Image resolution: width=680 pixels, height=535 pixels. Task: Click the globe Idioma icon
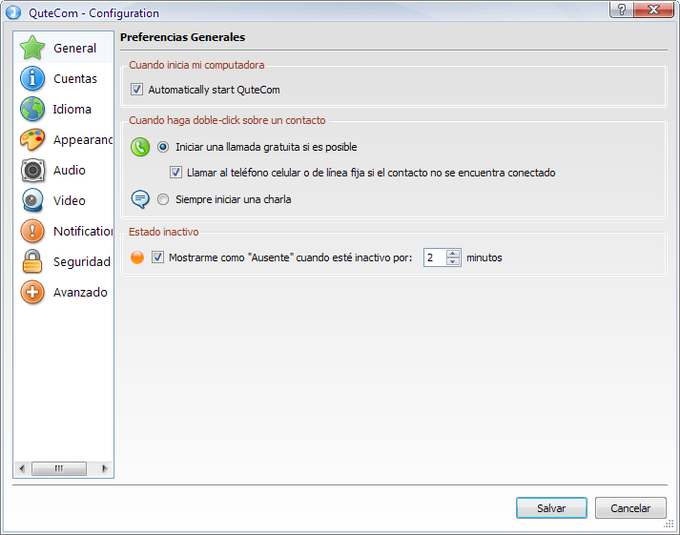(x=32, y=109)
